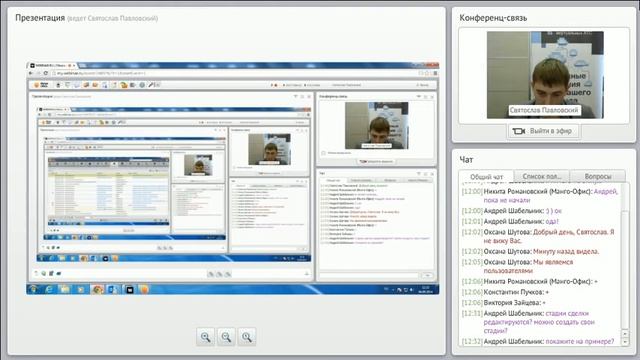The image size is (640, 360).
Task: Click the Святослав Павловский name label on video
Action: tap(544, 110)
